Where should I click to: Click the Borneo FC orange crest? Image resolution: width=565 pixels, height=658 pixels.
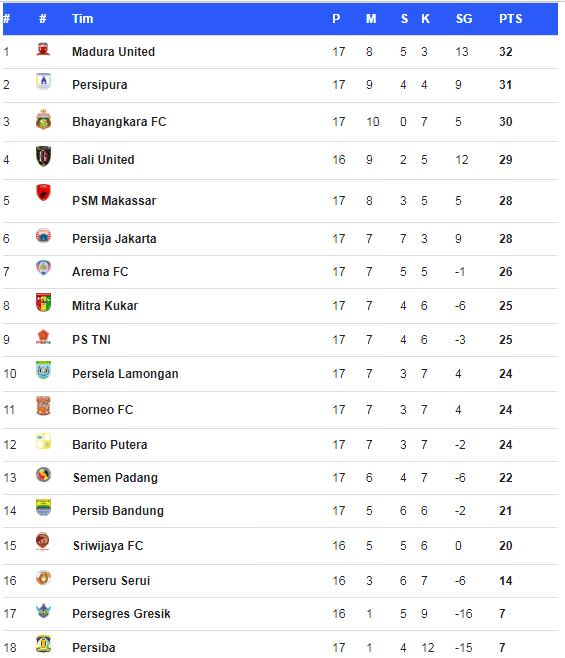click(43, 406)
